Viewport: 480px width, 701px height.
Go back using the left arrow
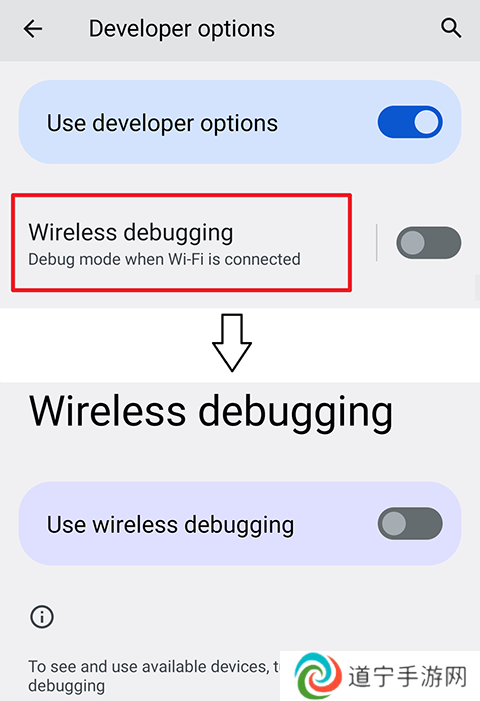33,29
